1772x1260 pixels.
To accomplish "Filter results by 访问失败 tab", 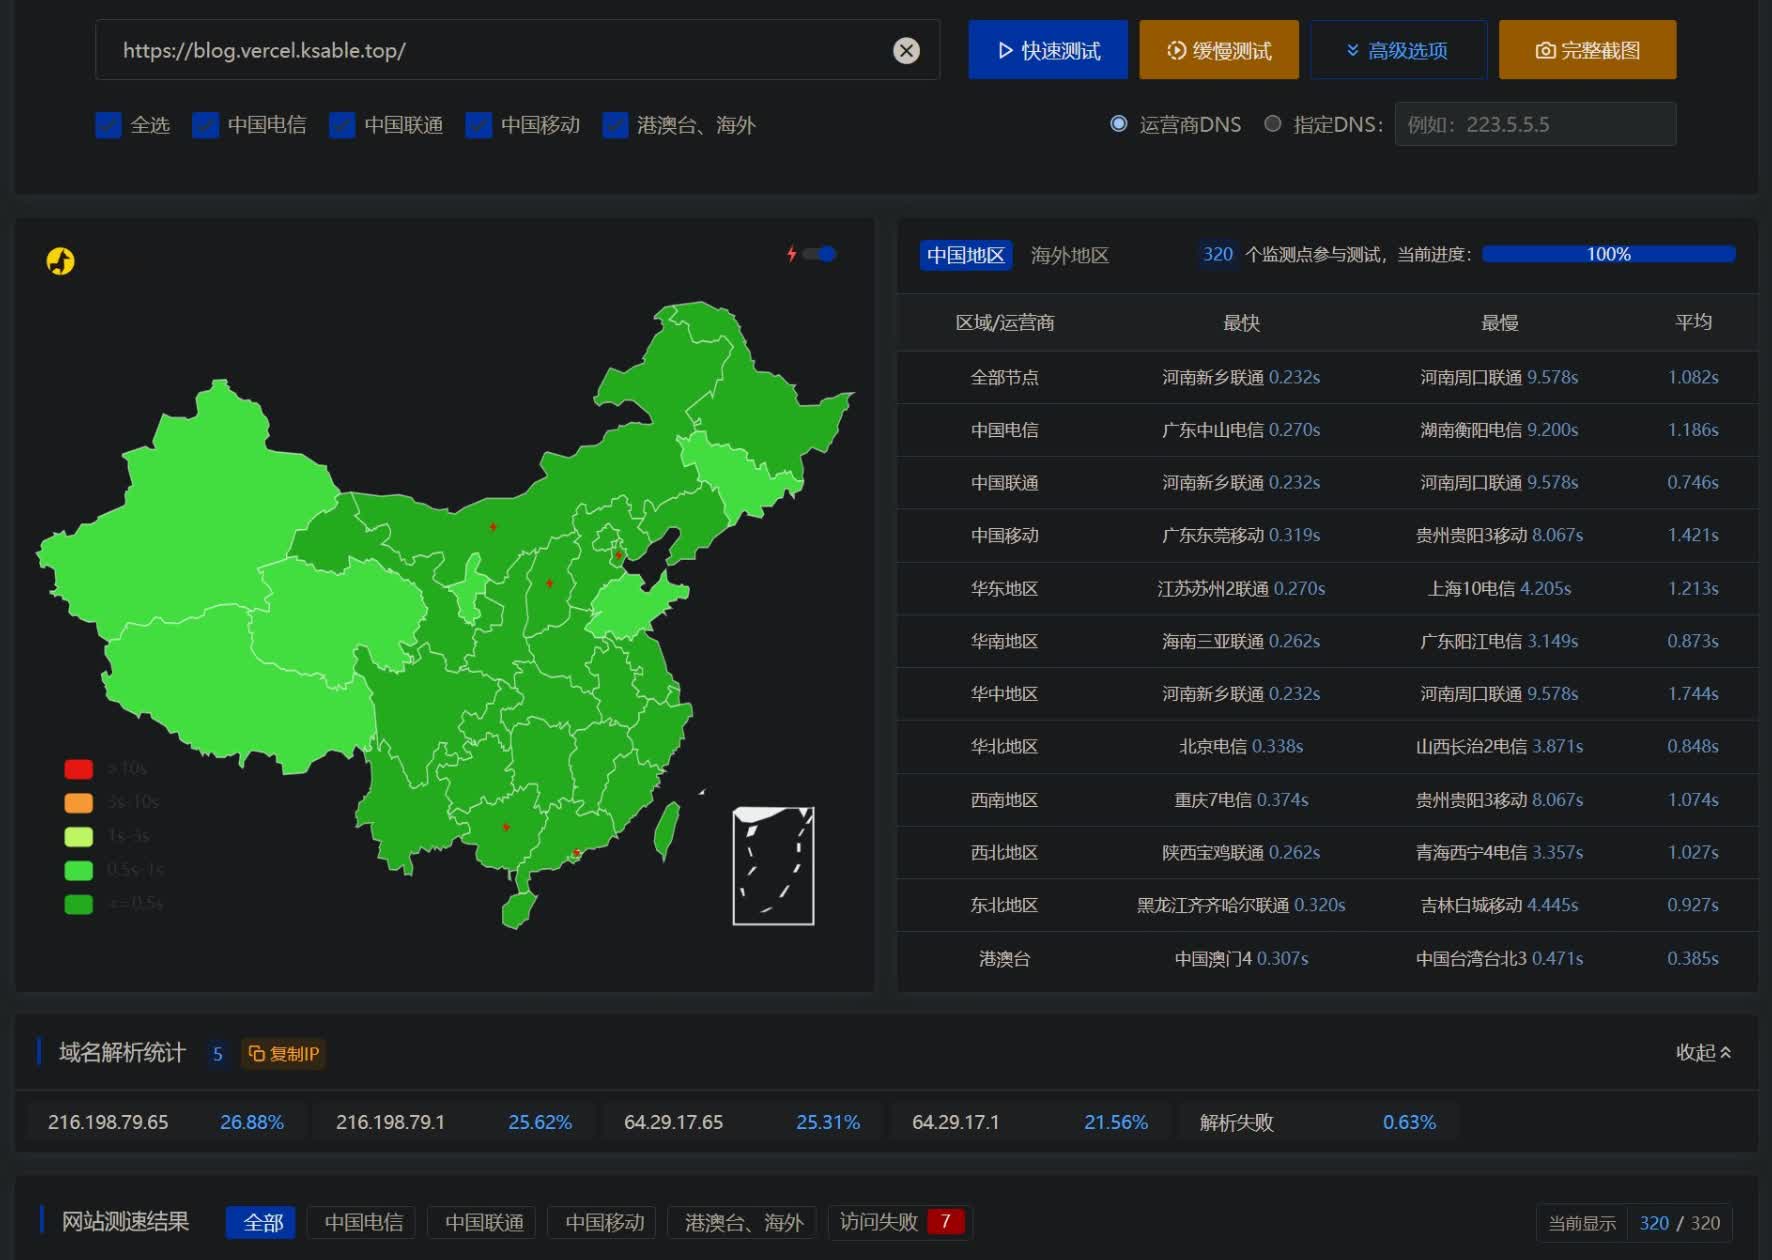I will tap(900, 1221).
